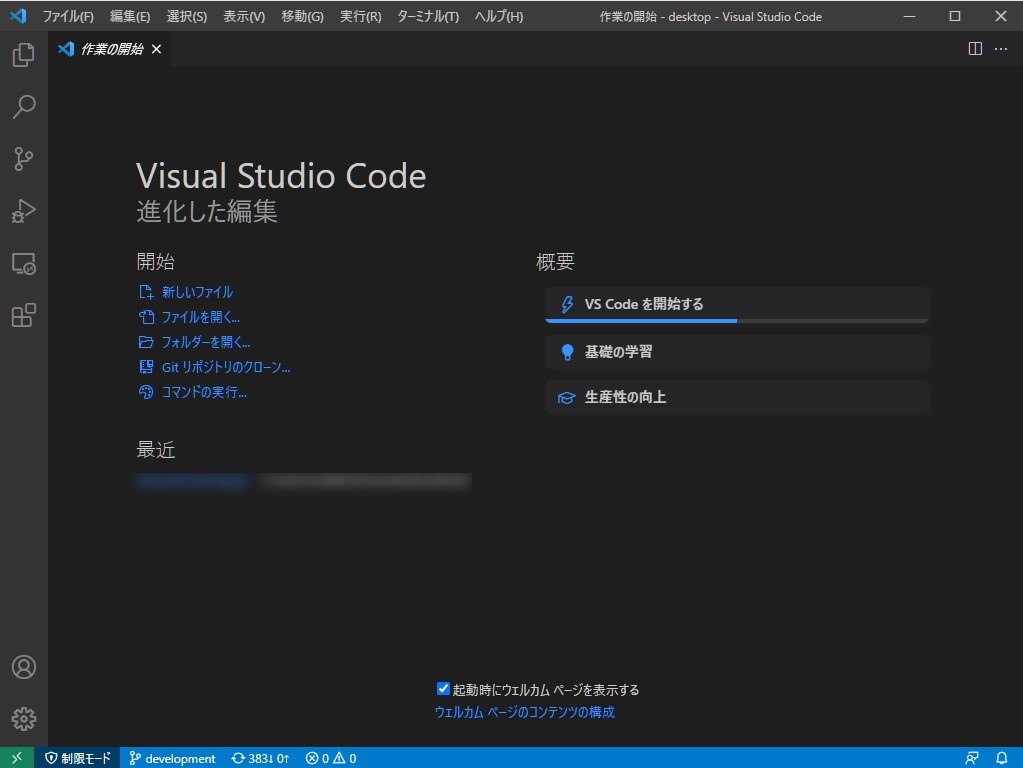Open the 実行(R) menu
Viewport: 1023px width, 768px height.
click(360, 16)
